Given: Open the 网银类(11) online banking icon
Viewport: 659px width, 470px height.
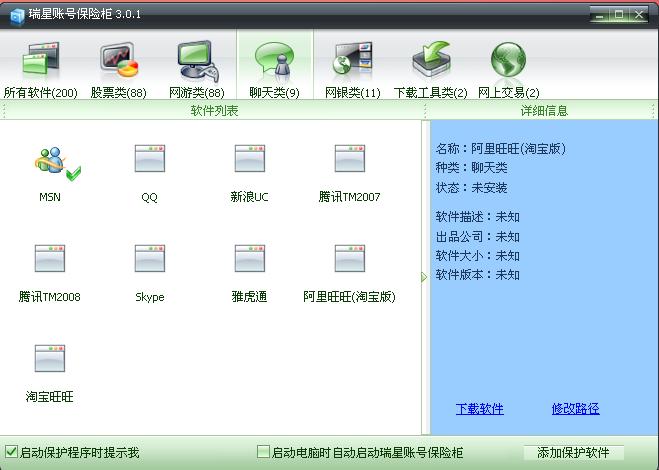Looking at the screenshot, I should pyautogui.click(x=352, y=60).
